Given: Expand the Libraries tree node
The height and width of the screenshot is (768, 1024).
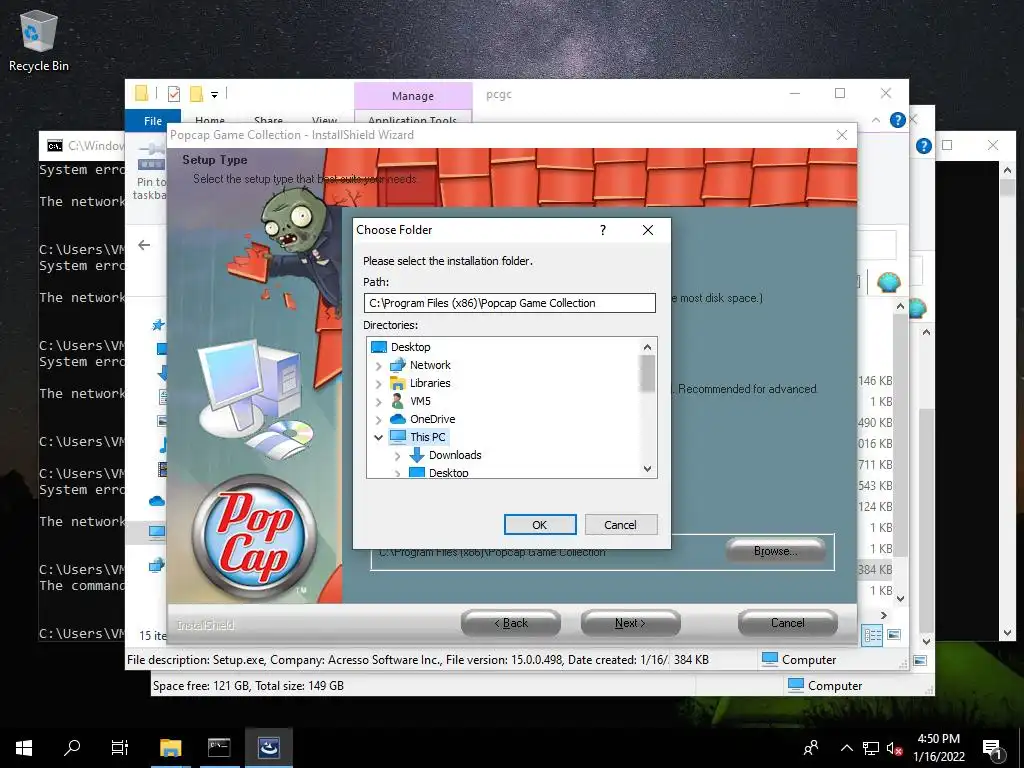Looking at the screenshot, I should click(379, 384).
